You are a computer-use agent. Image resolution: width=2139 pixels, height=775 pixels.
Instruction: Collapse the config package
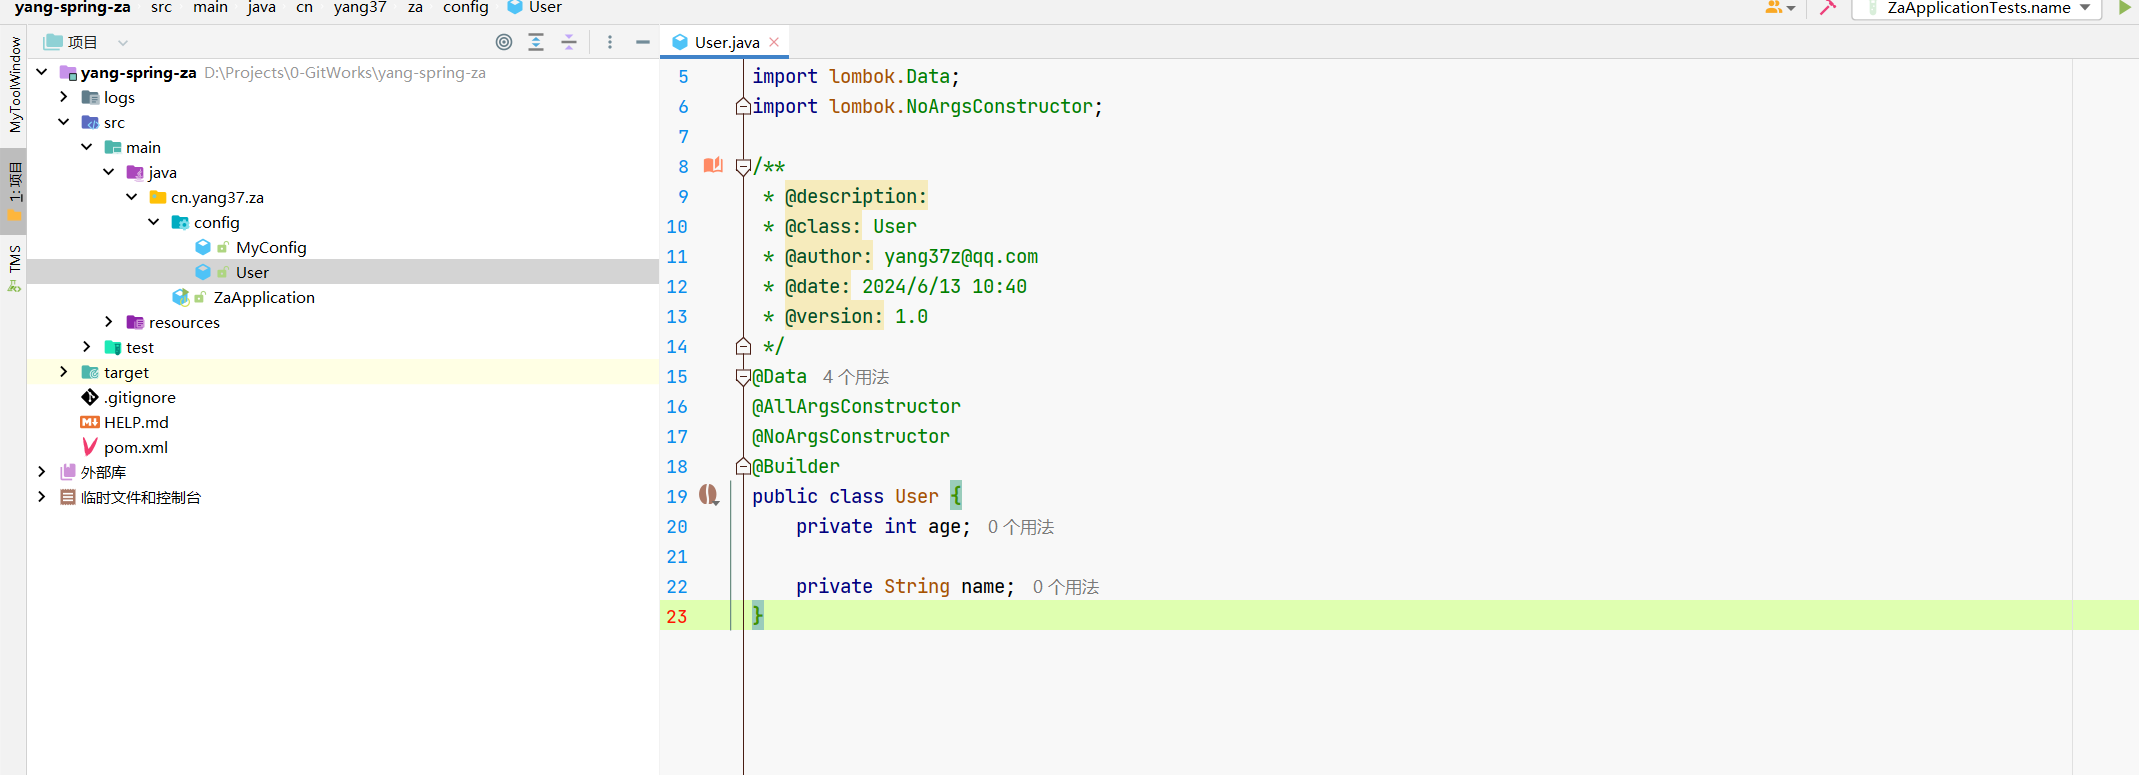coord(154,222)
